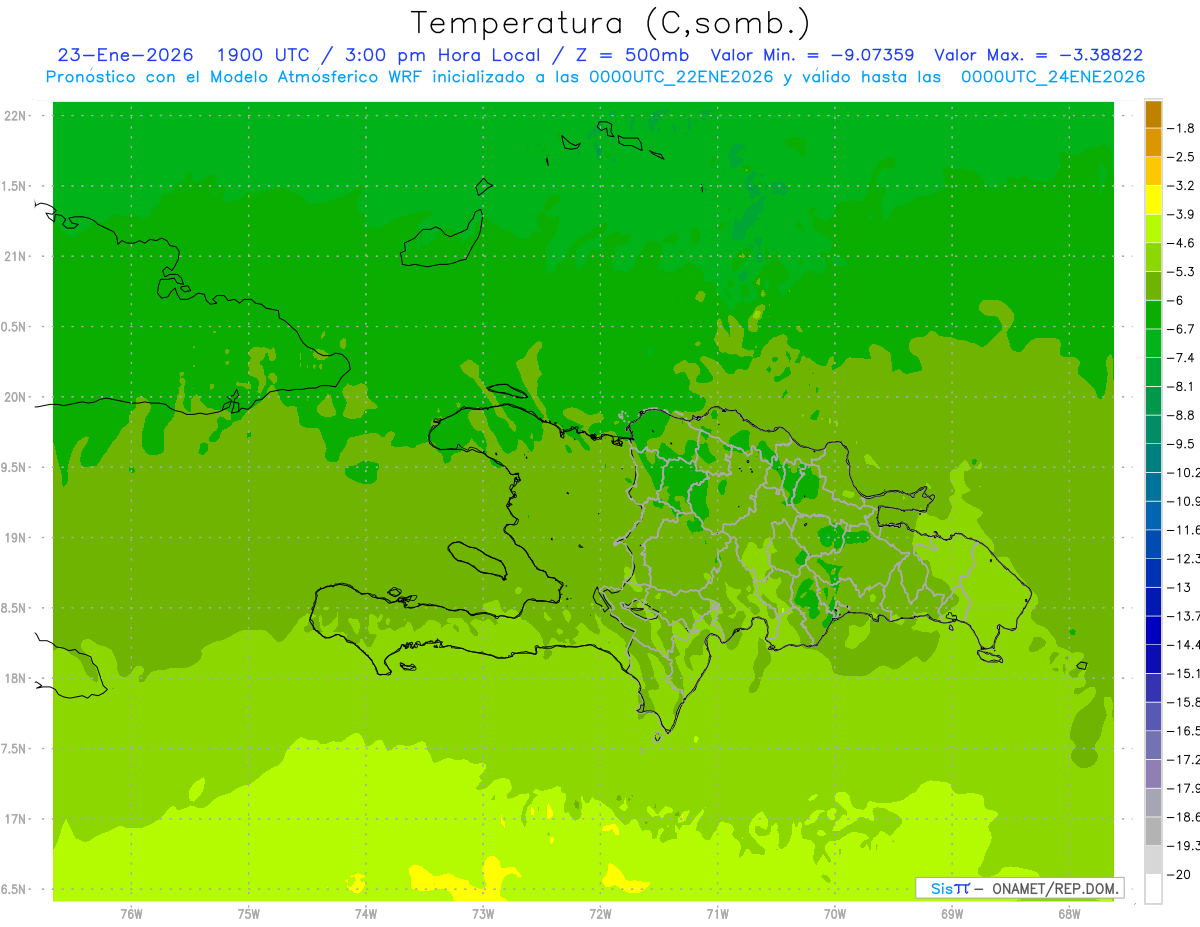Pick the white swatch below -20
The height and width of the screenshot is (927, 1200).
point(1153,889)
